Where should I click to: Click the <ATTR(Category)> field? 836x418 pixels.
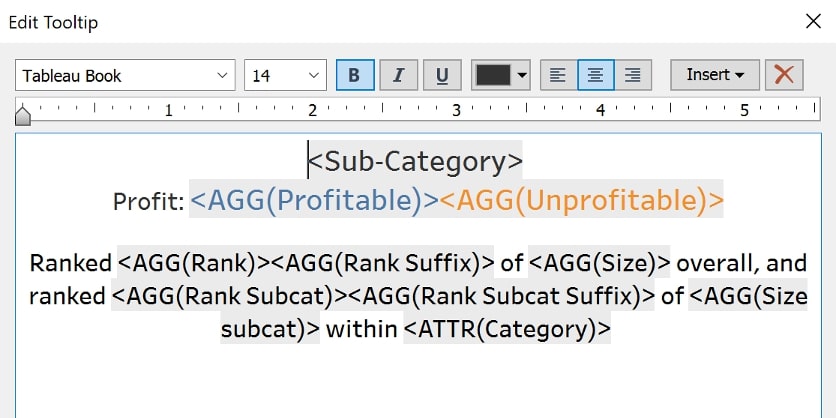coord(507,329)
